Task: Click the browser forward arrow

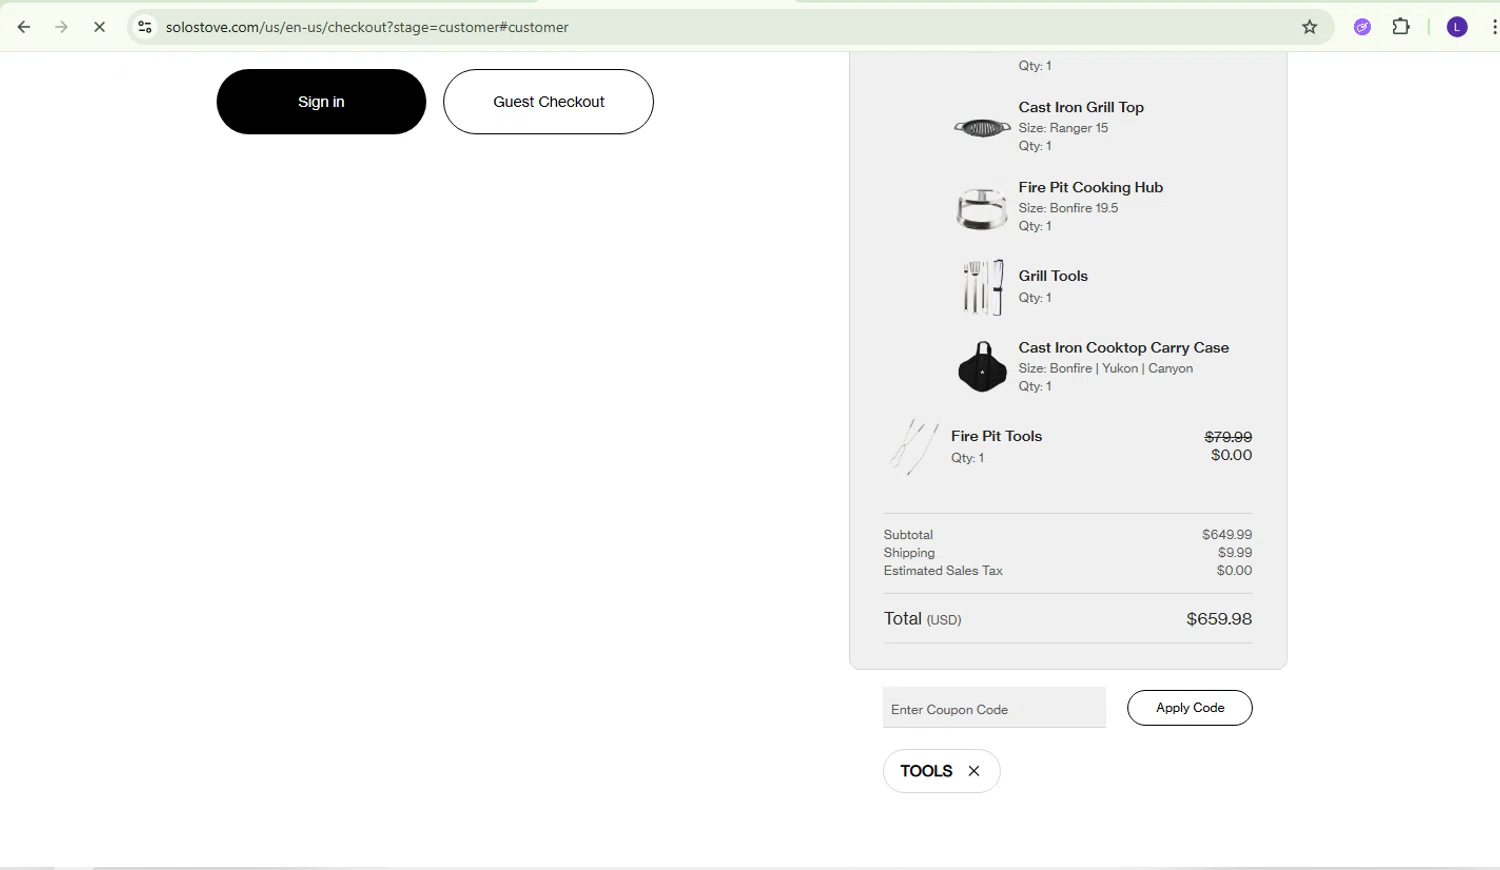Action: 62,27
